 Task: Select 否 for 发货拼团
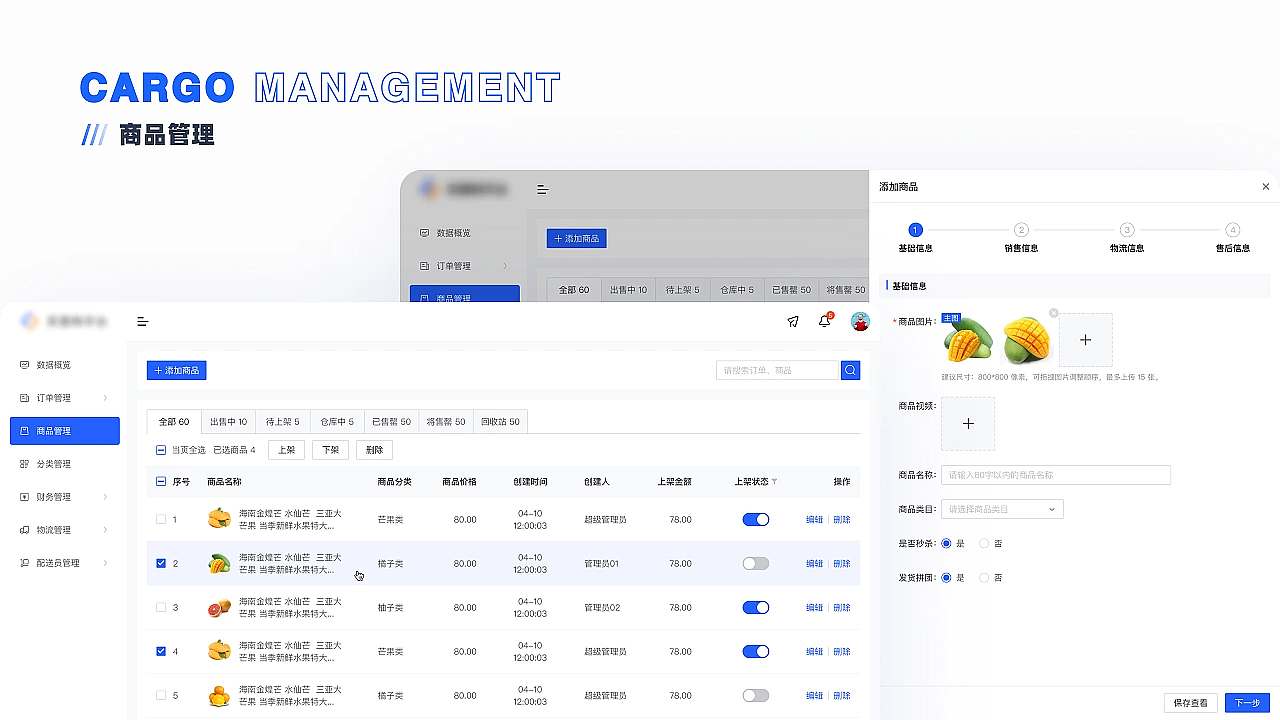pos(984,578)
